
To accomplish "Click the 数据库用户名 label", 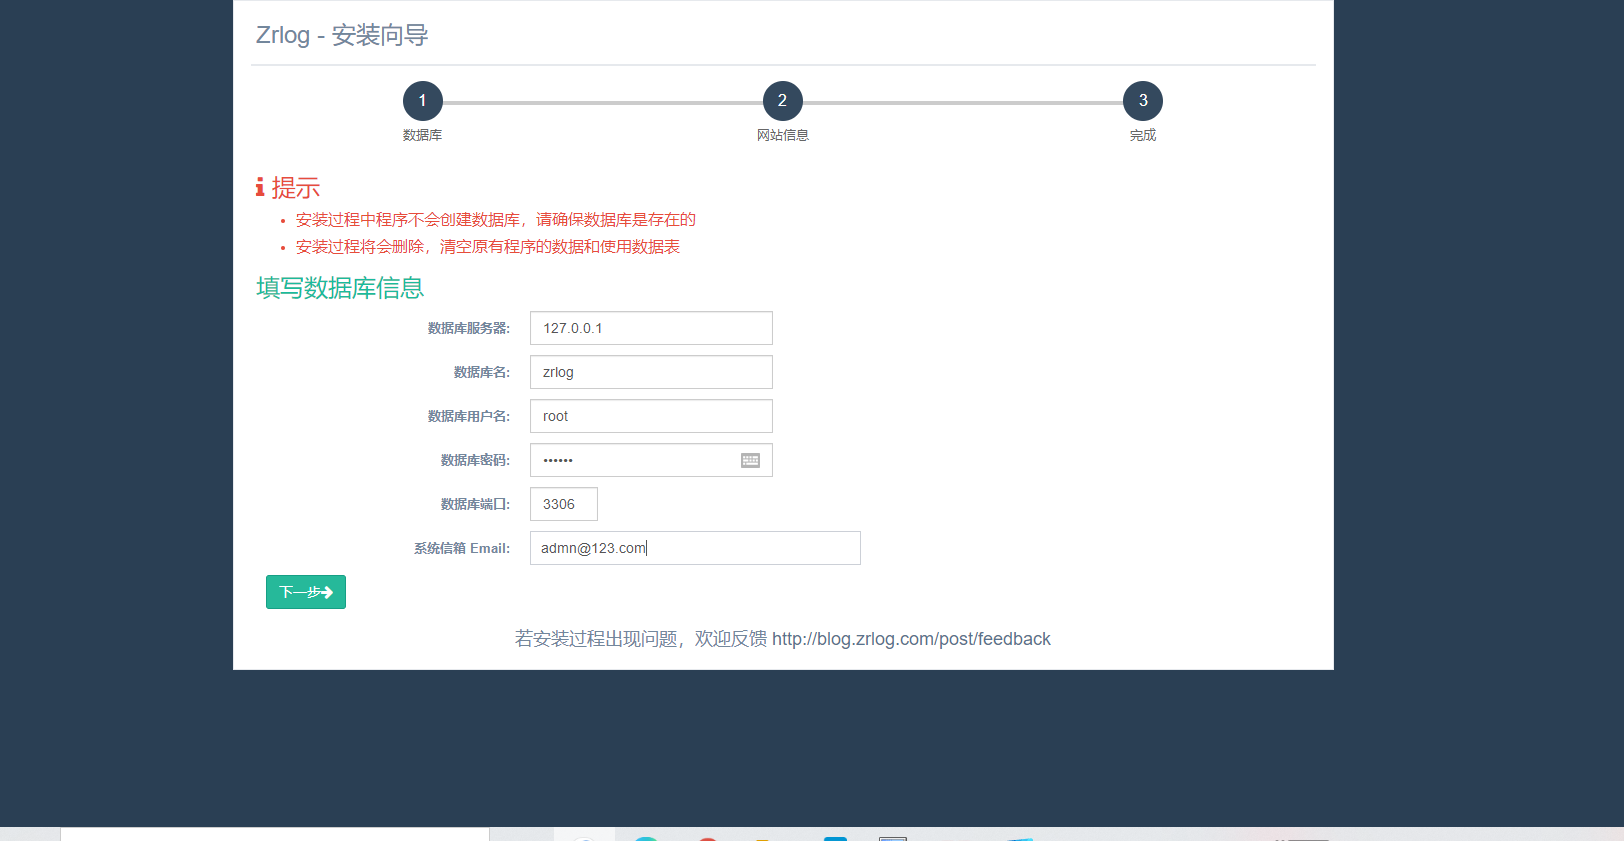I will (469, 416).
